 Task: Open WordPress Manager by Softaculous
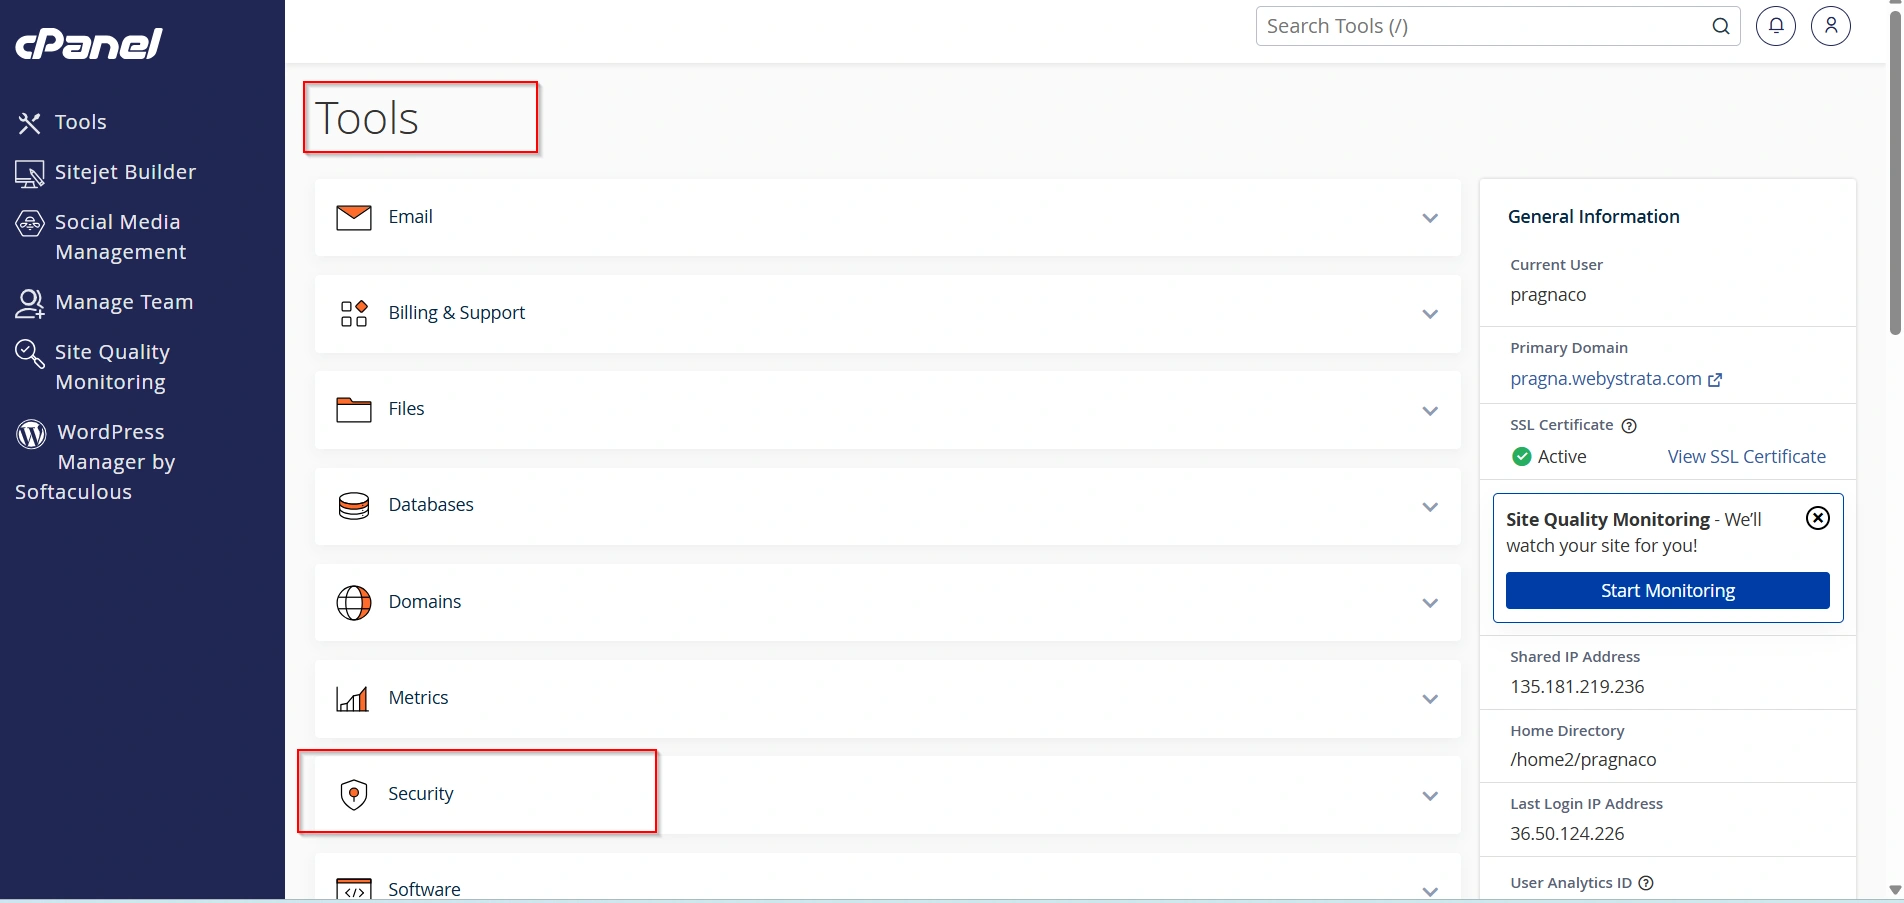[x=95, y=462]
